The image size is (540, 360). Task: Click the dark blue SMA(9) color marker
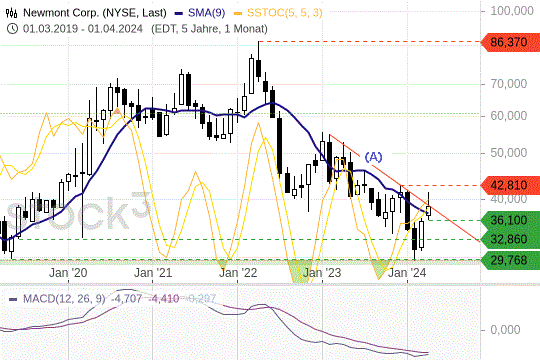point(179,14)
